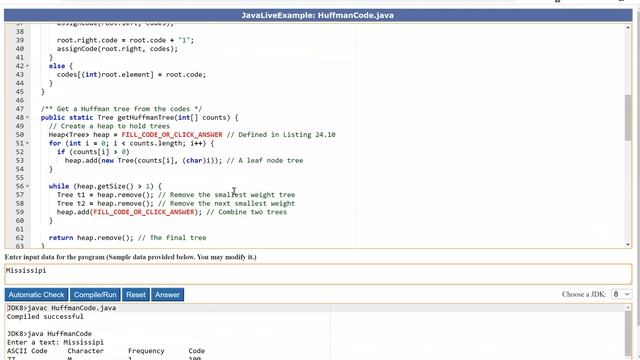
Task: Collapse the while loop fold at line 56
Action: tap(27, 186)
